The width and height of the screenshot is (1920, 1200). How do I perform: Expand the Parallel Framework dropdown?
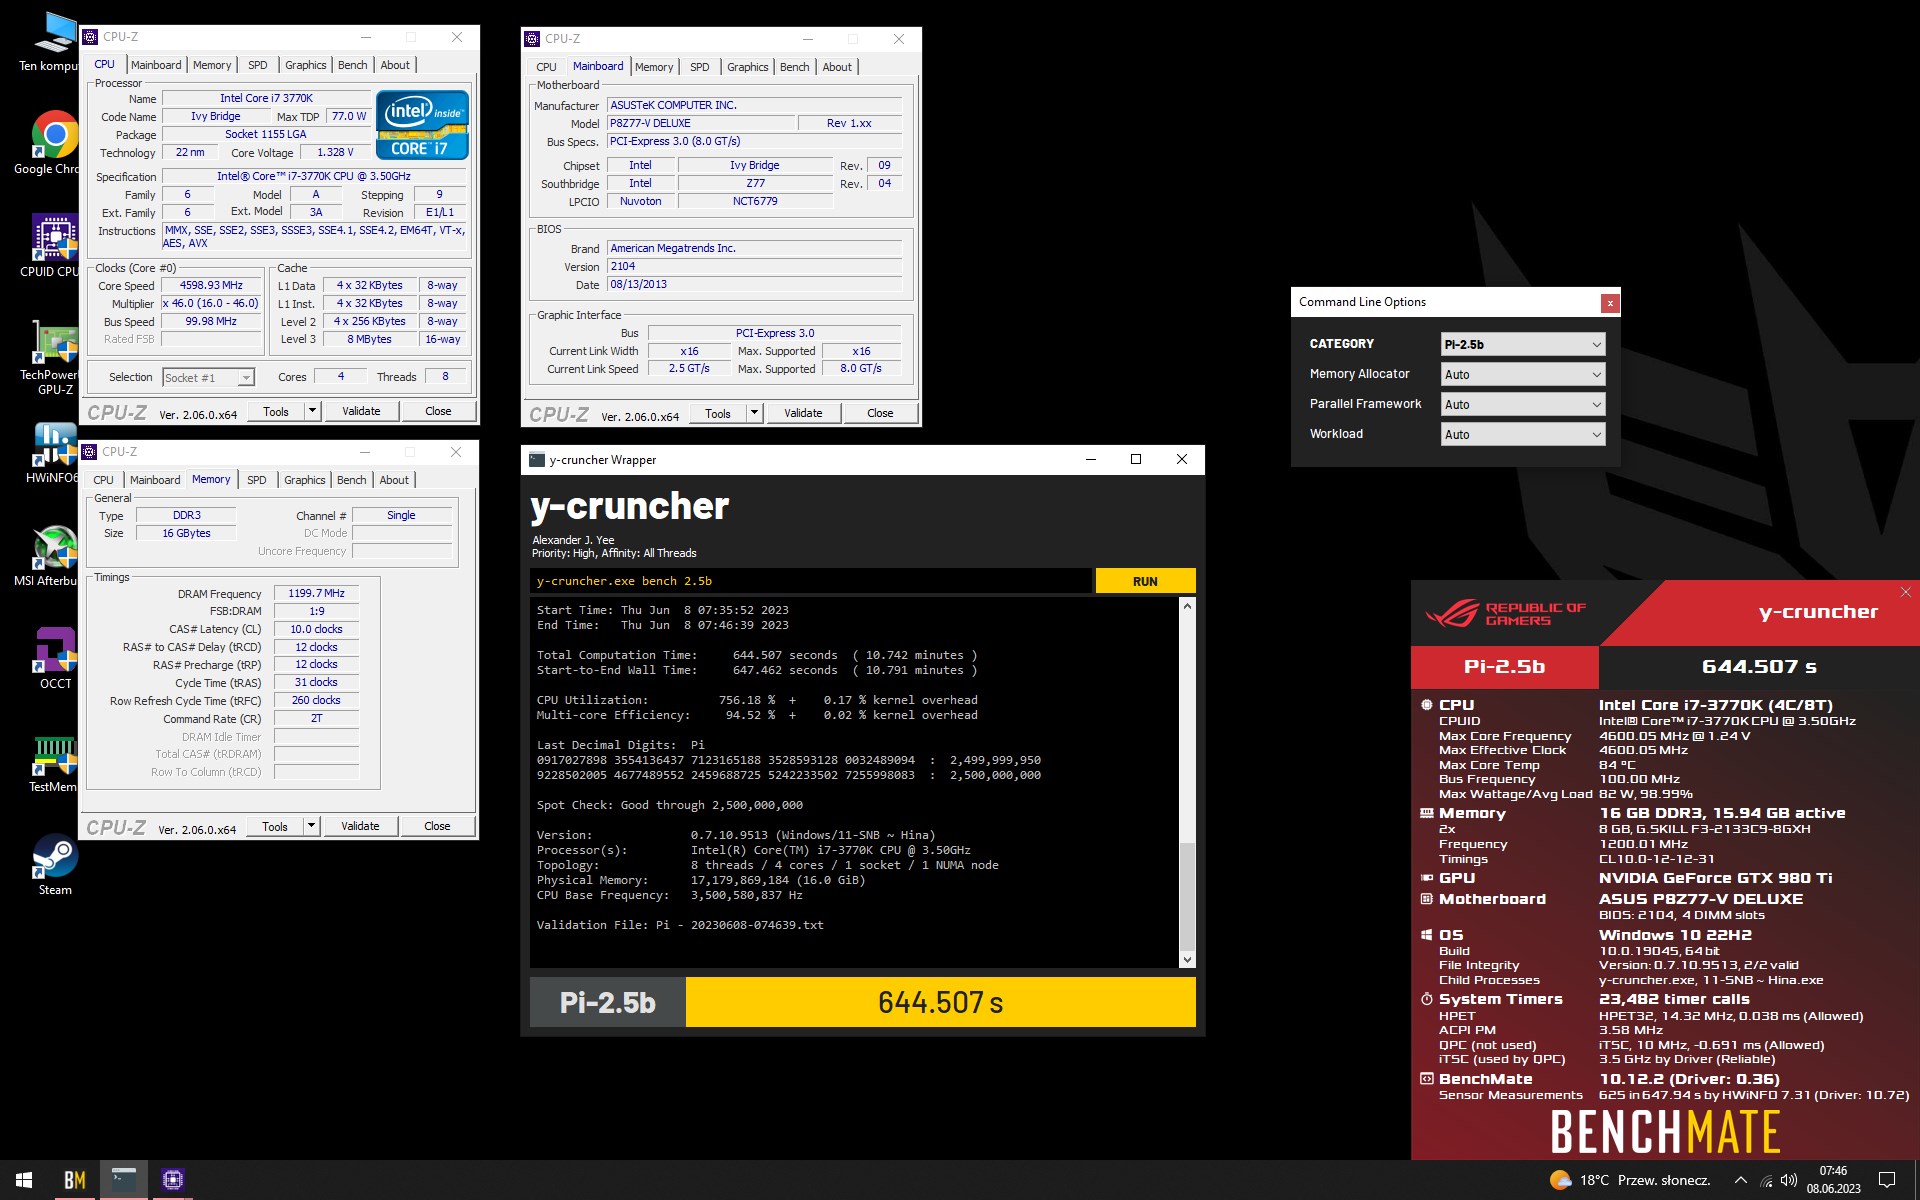pyautogui.click(x=1522, y=404)
